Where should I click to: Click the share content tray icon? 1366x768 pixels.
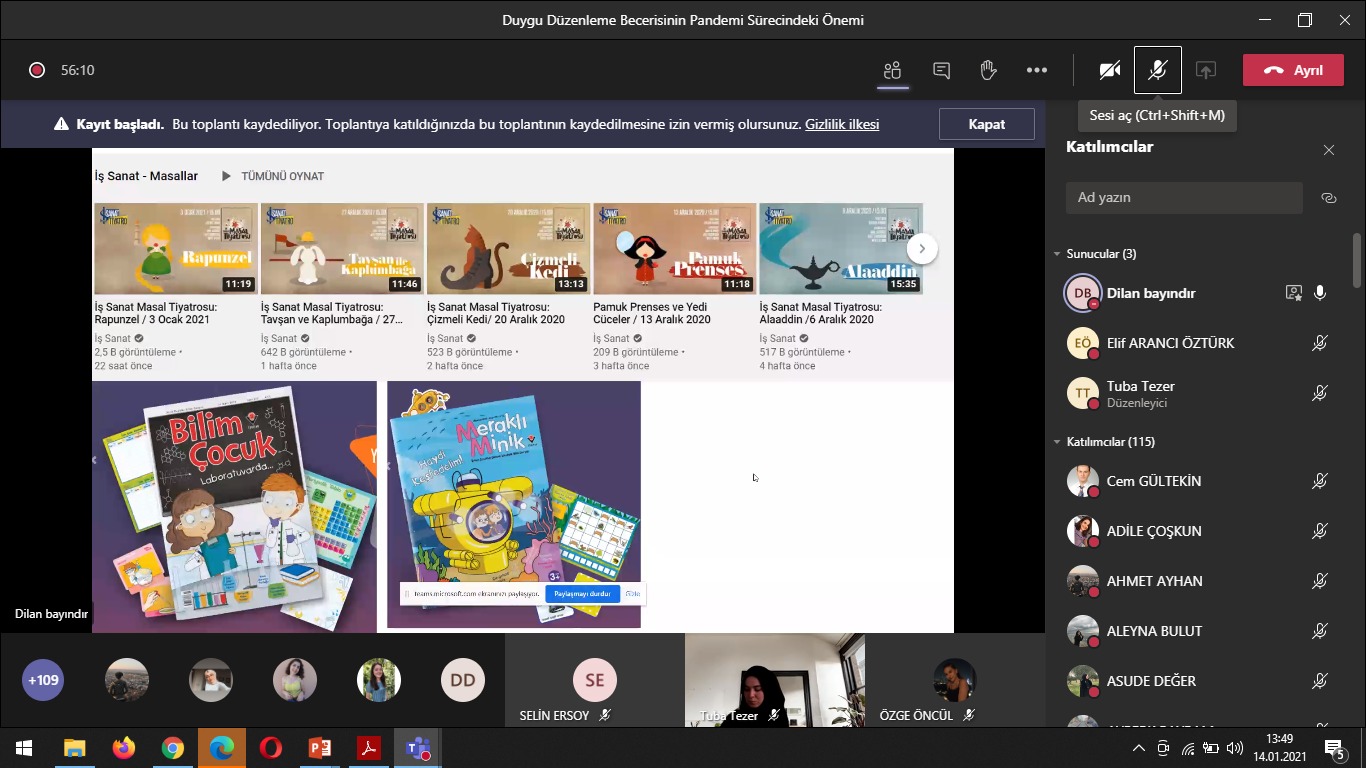tap(1206, 70)
